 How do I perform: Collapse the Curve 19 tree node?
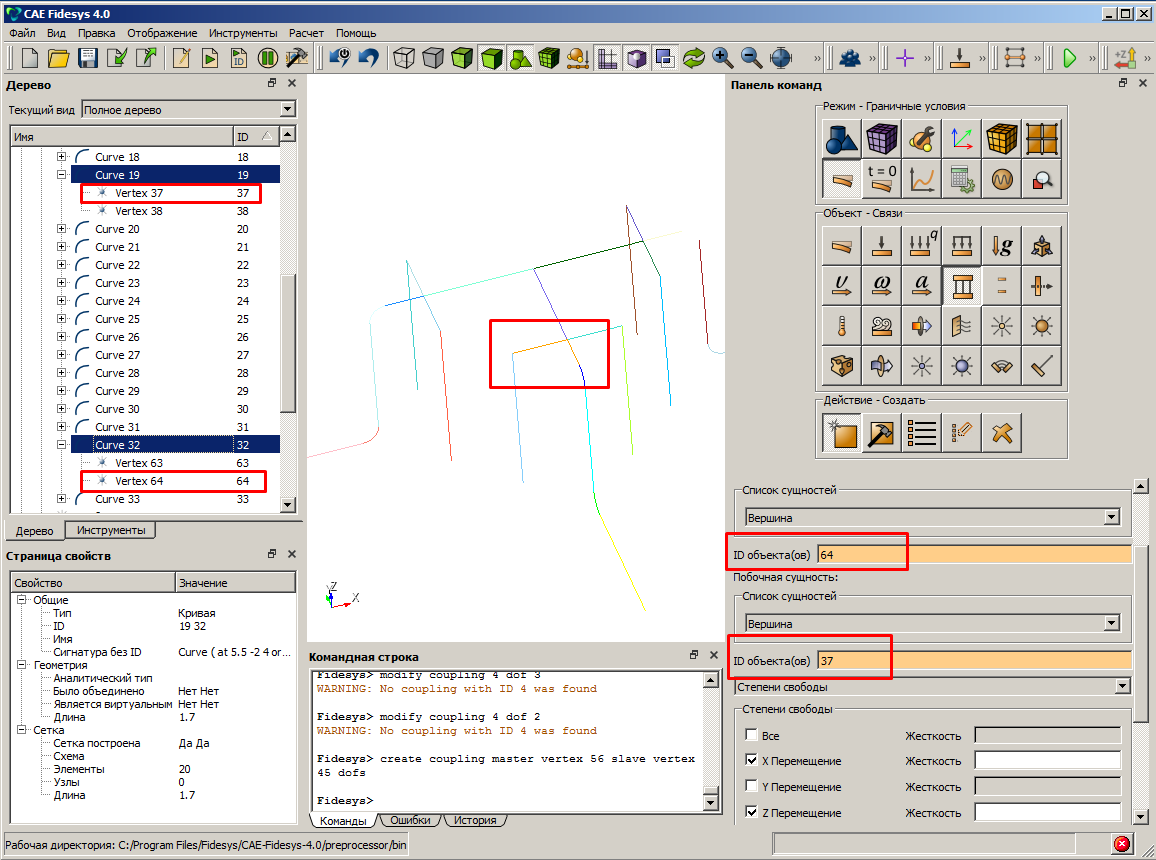point(62,175)
